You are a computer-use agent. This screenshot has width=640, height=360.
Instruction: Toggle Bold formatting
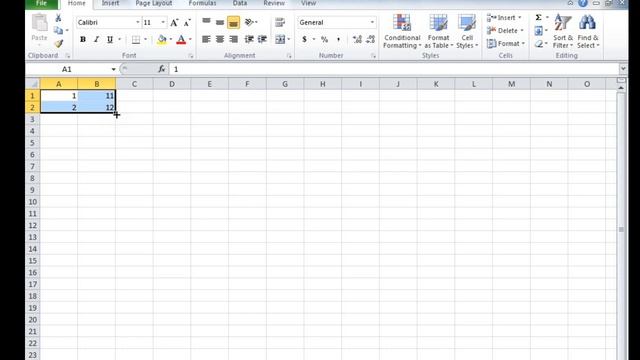tap(83, 40)
